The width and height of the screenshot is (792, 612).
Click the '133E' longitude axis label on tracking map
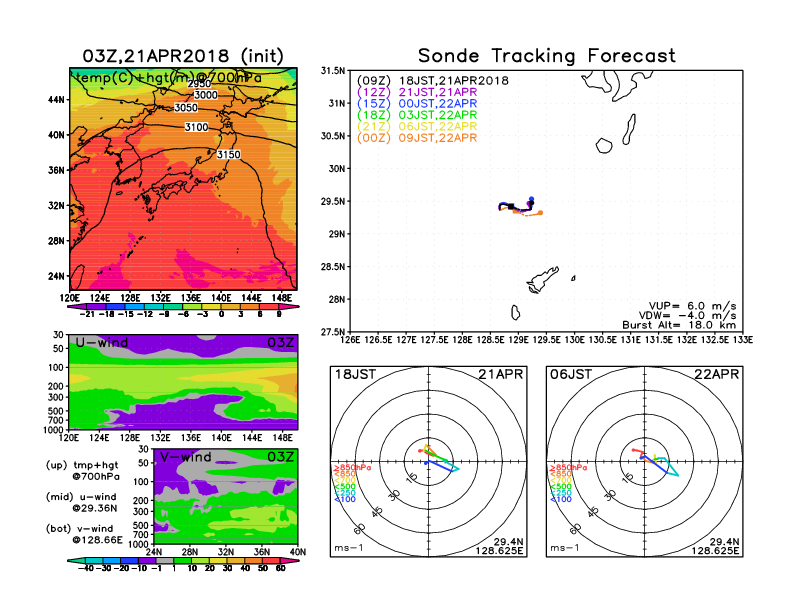point(743,340)
